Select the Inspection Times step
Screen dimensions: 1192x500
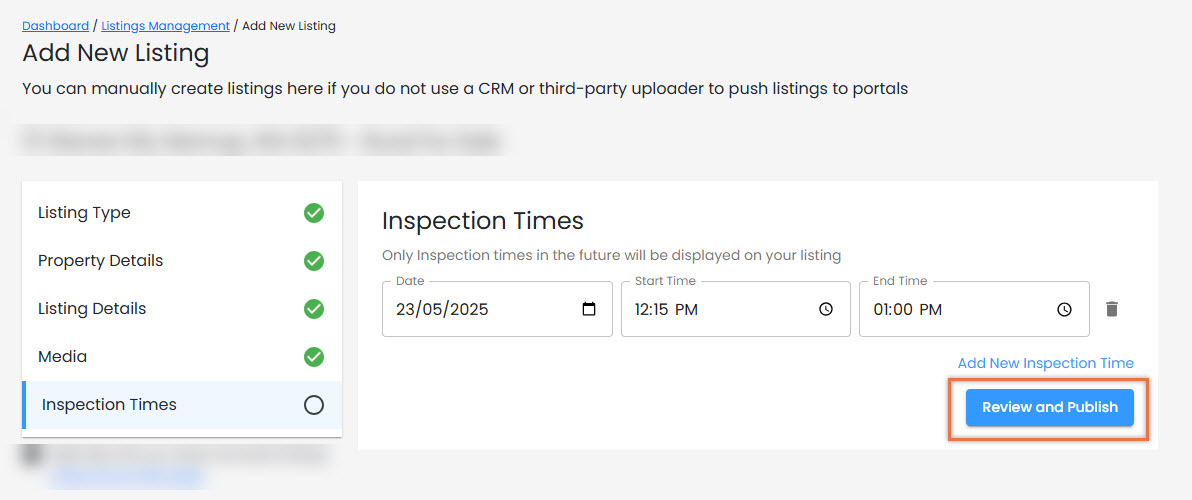[x=182, y=405]
